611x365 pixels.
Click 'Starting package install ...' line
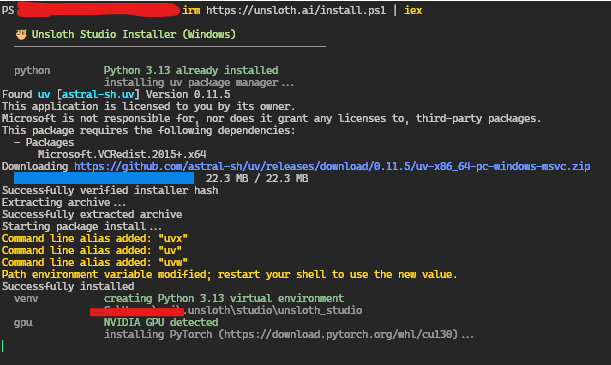(81, 227)
